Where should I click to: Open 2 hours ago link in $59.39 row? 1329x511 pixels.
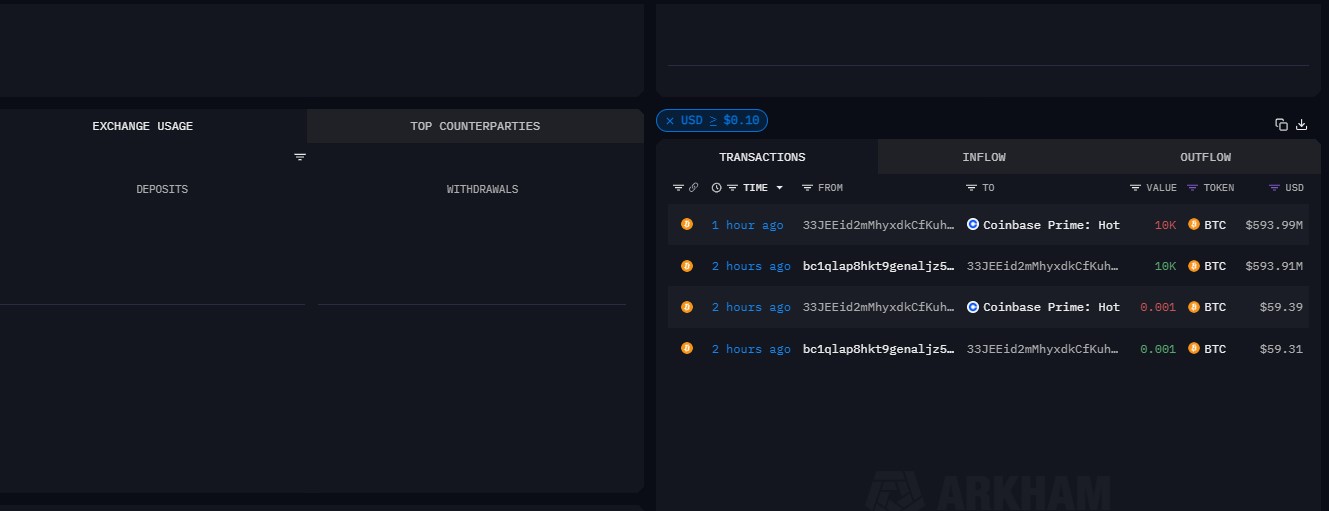coord(751,307)
